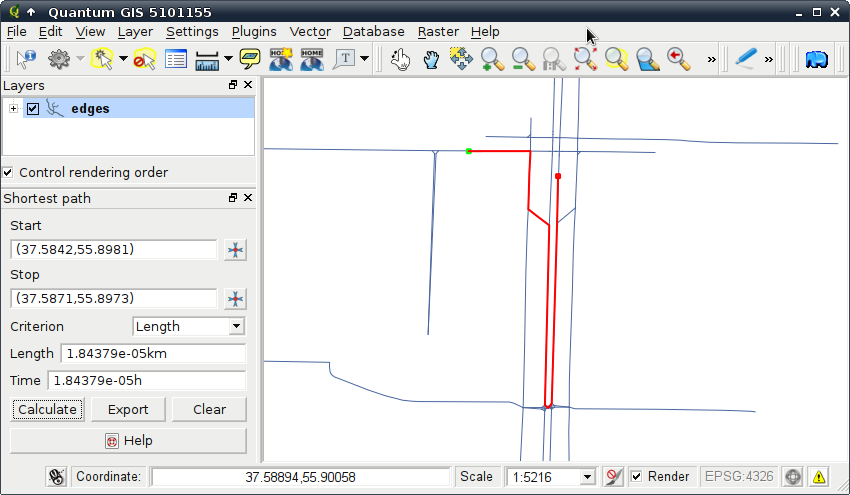The width and height of the screenshot is (850, 495).
Task: Click the Clear button
Action: pyautogui.click(x=209, y=409)
